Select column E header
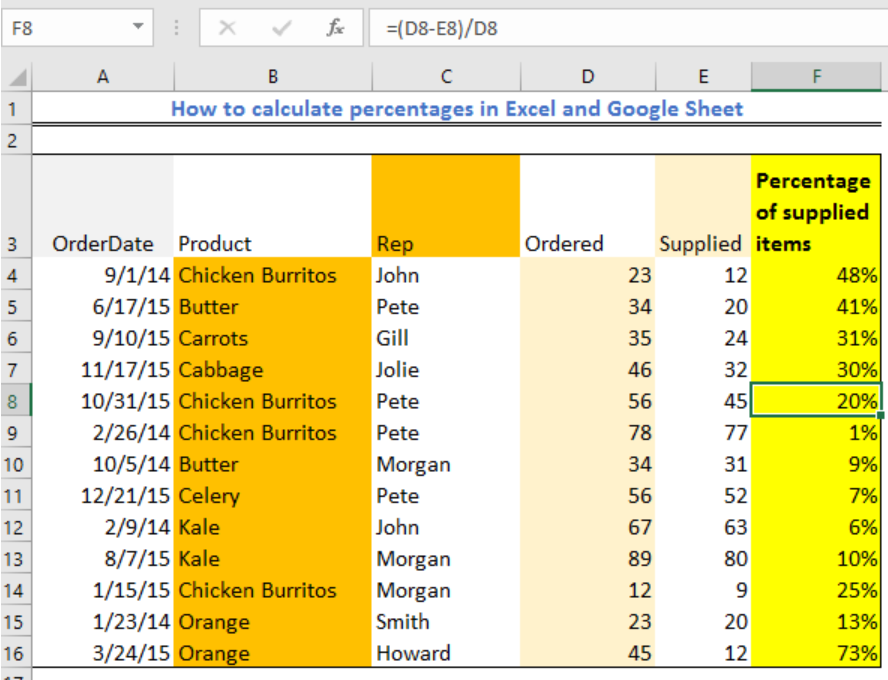The image size is (888, 680). point(703,76)
